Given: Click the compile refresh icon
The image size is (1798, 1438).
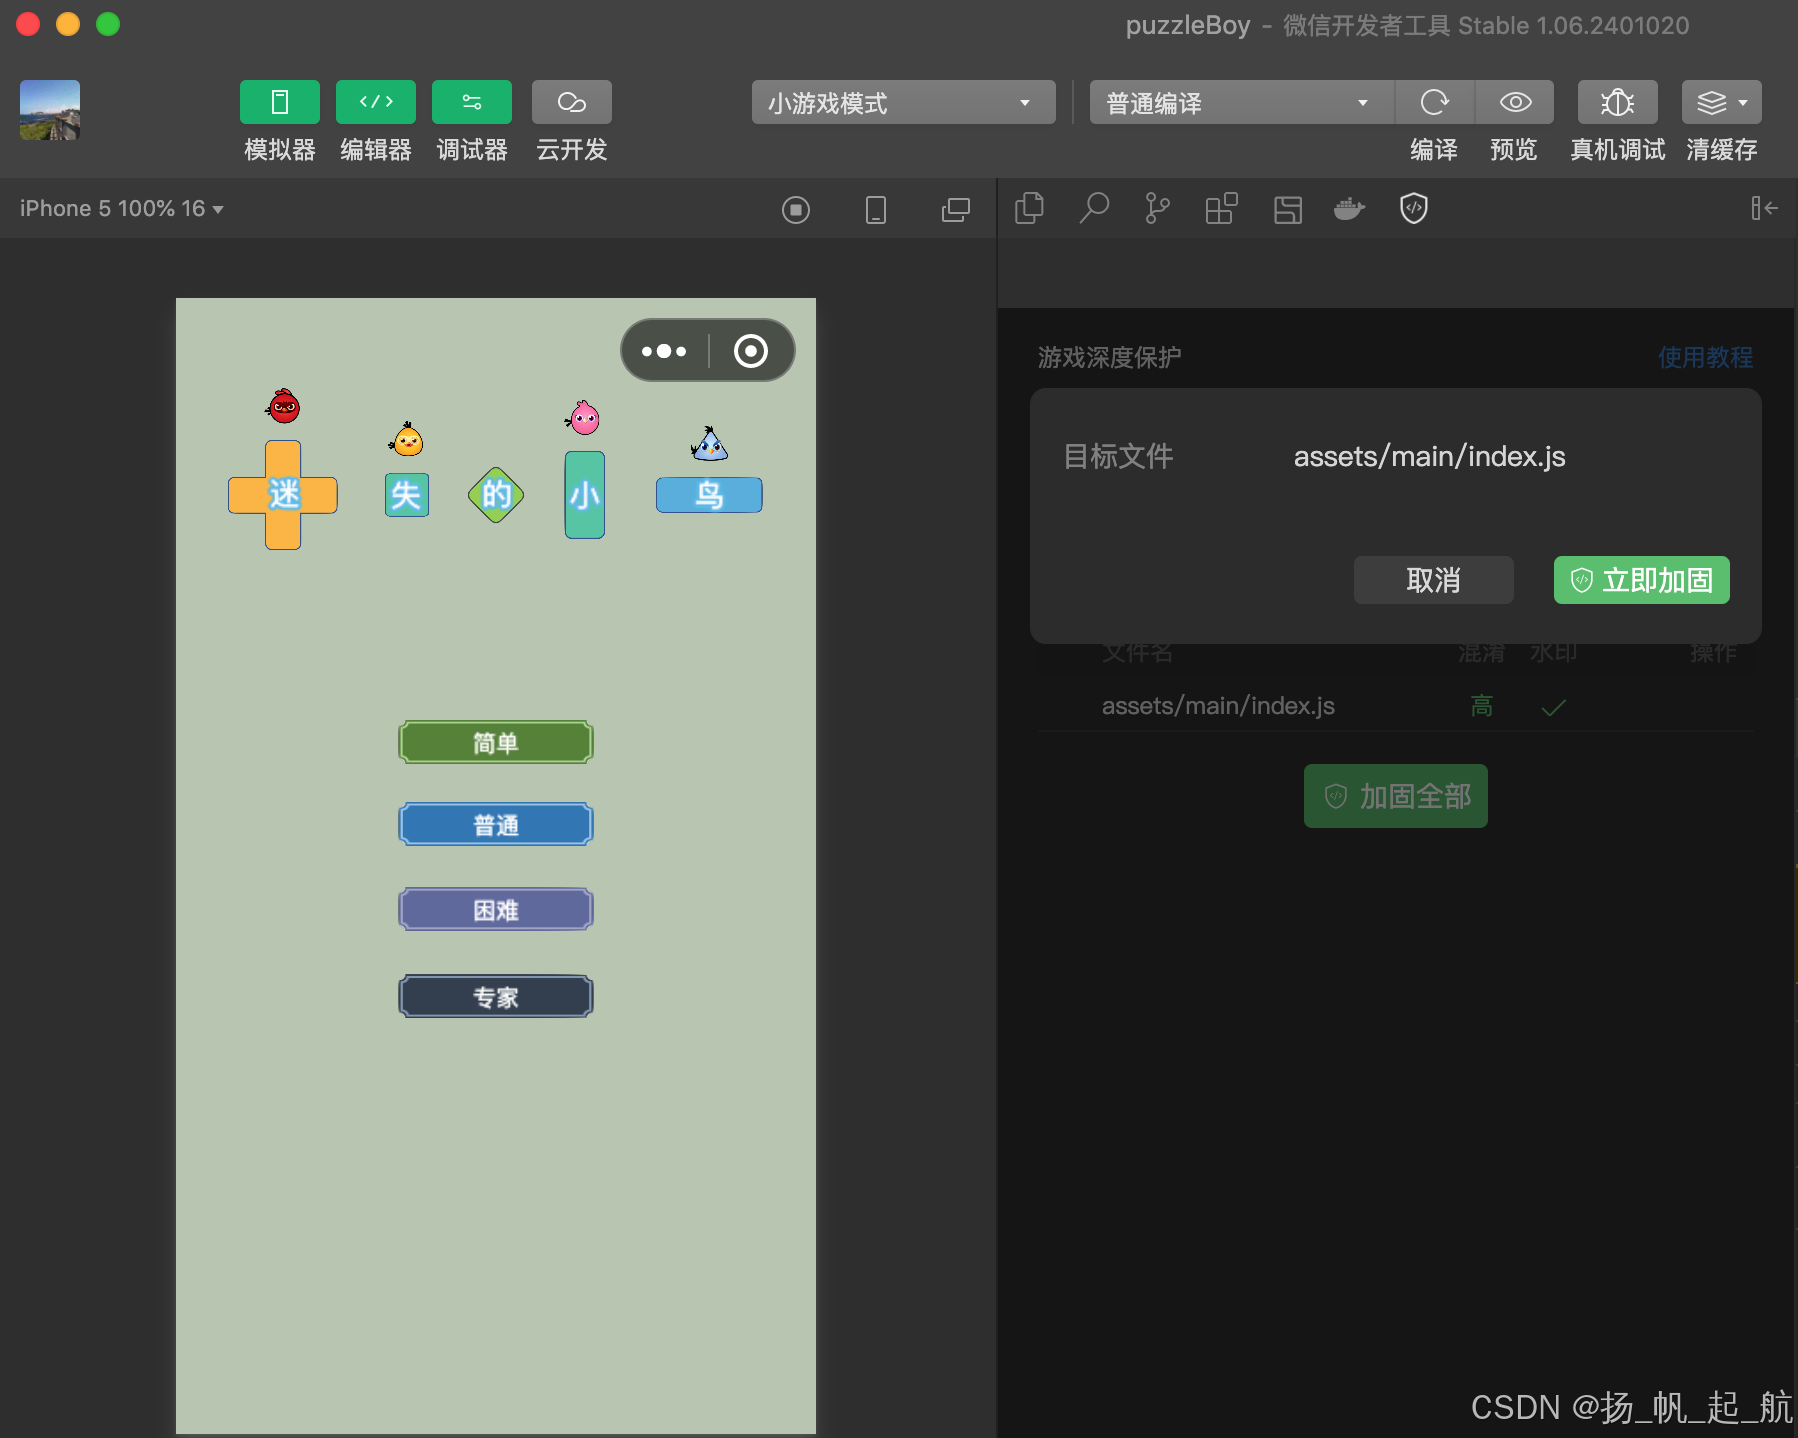Looking at the screenshot, I should coord(1435,102).
